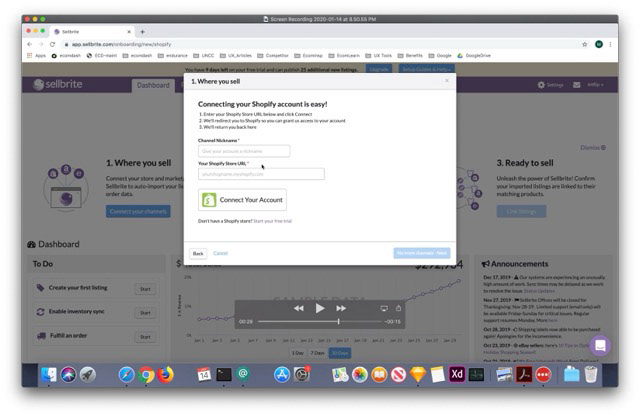Select 7 Days chart range
The image size is (640, 416).
317,353
